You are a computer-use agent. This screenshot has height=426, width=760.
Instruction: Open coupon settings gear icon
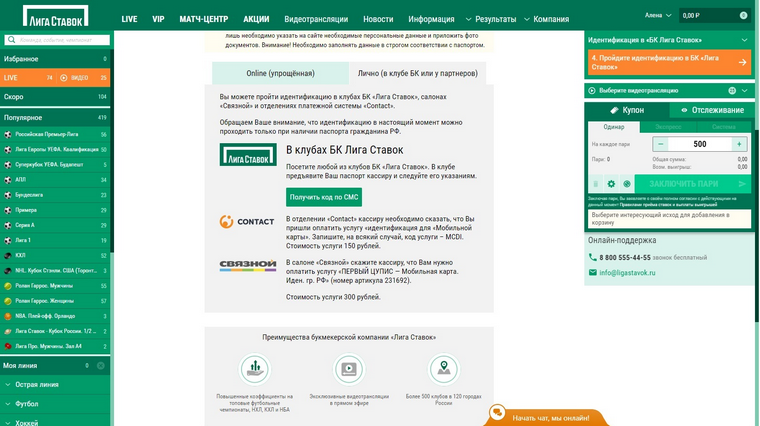[x=611, y=184]
